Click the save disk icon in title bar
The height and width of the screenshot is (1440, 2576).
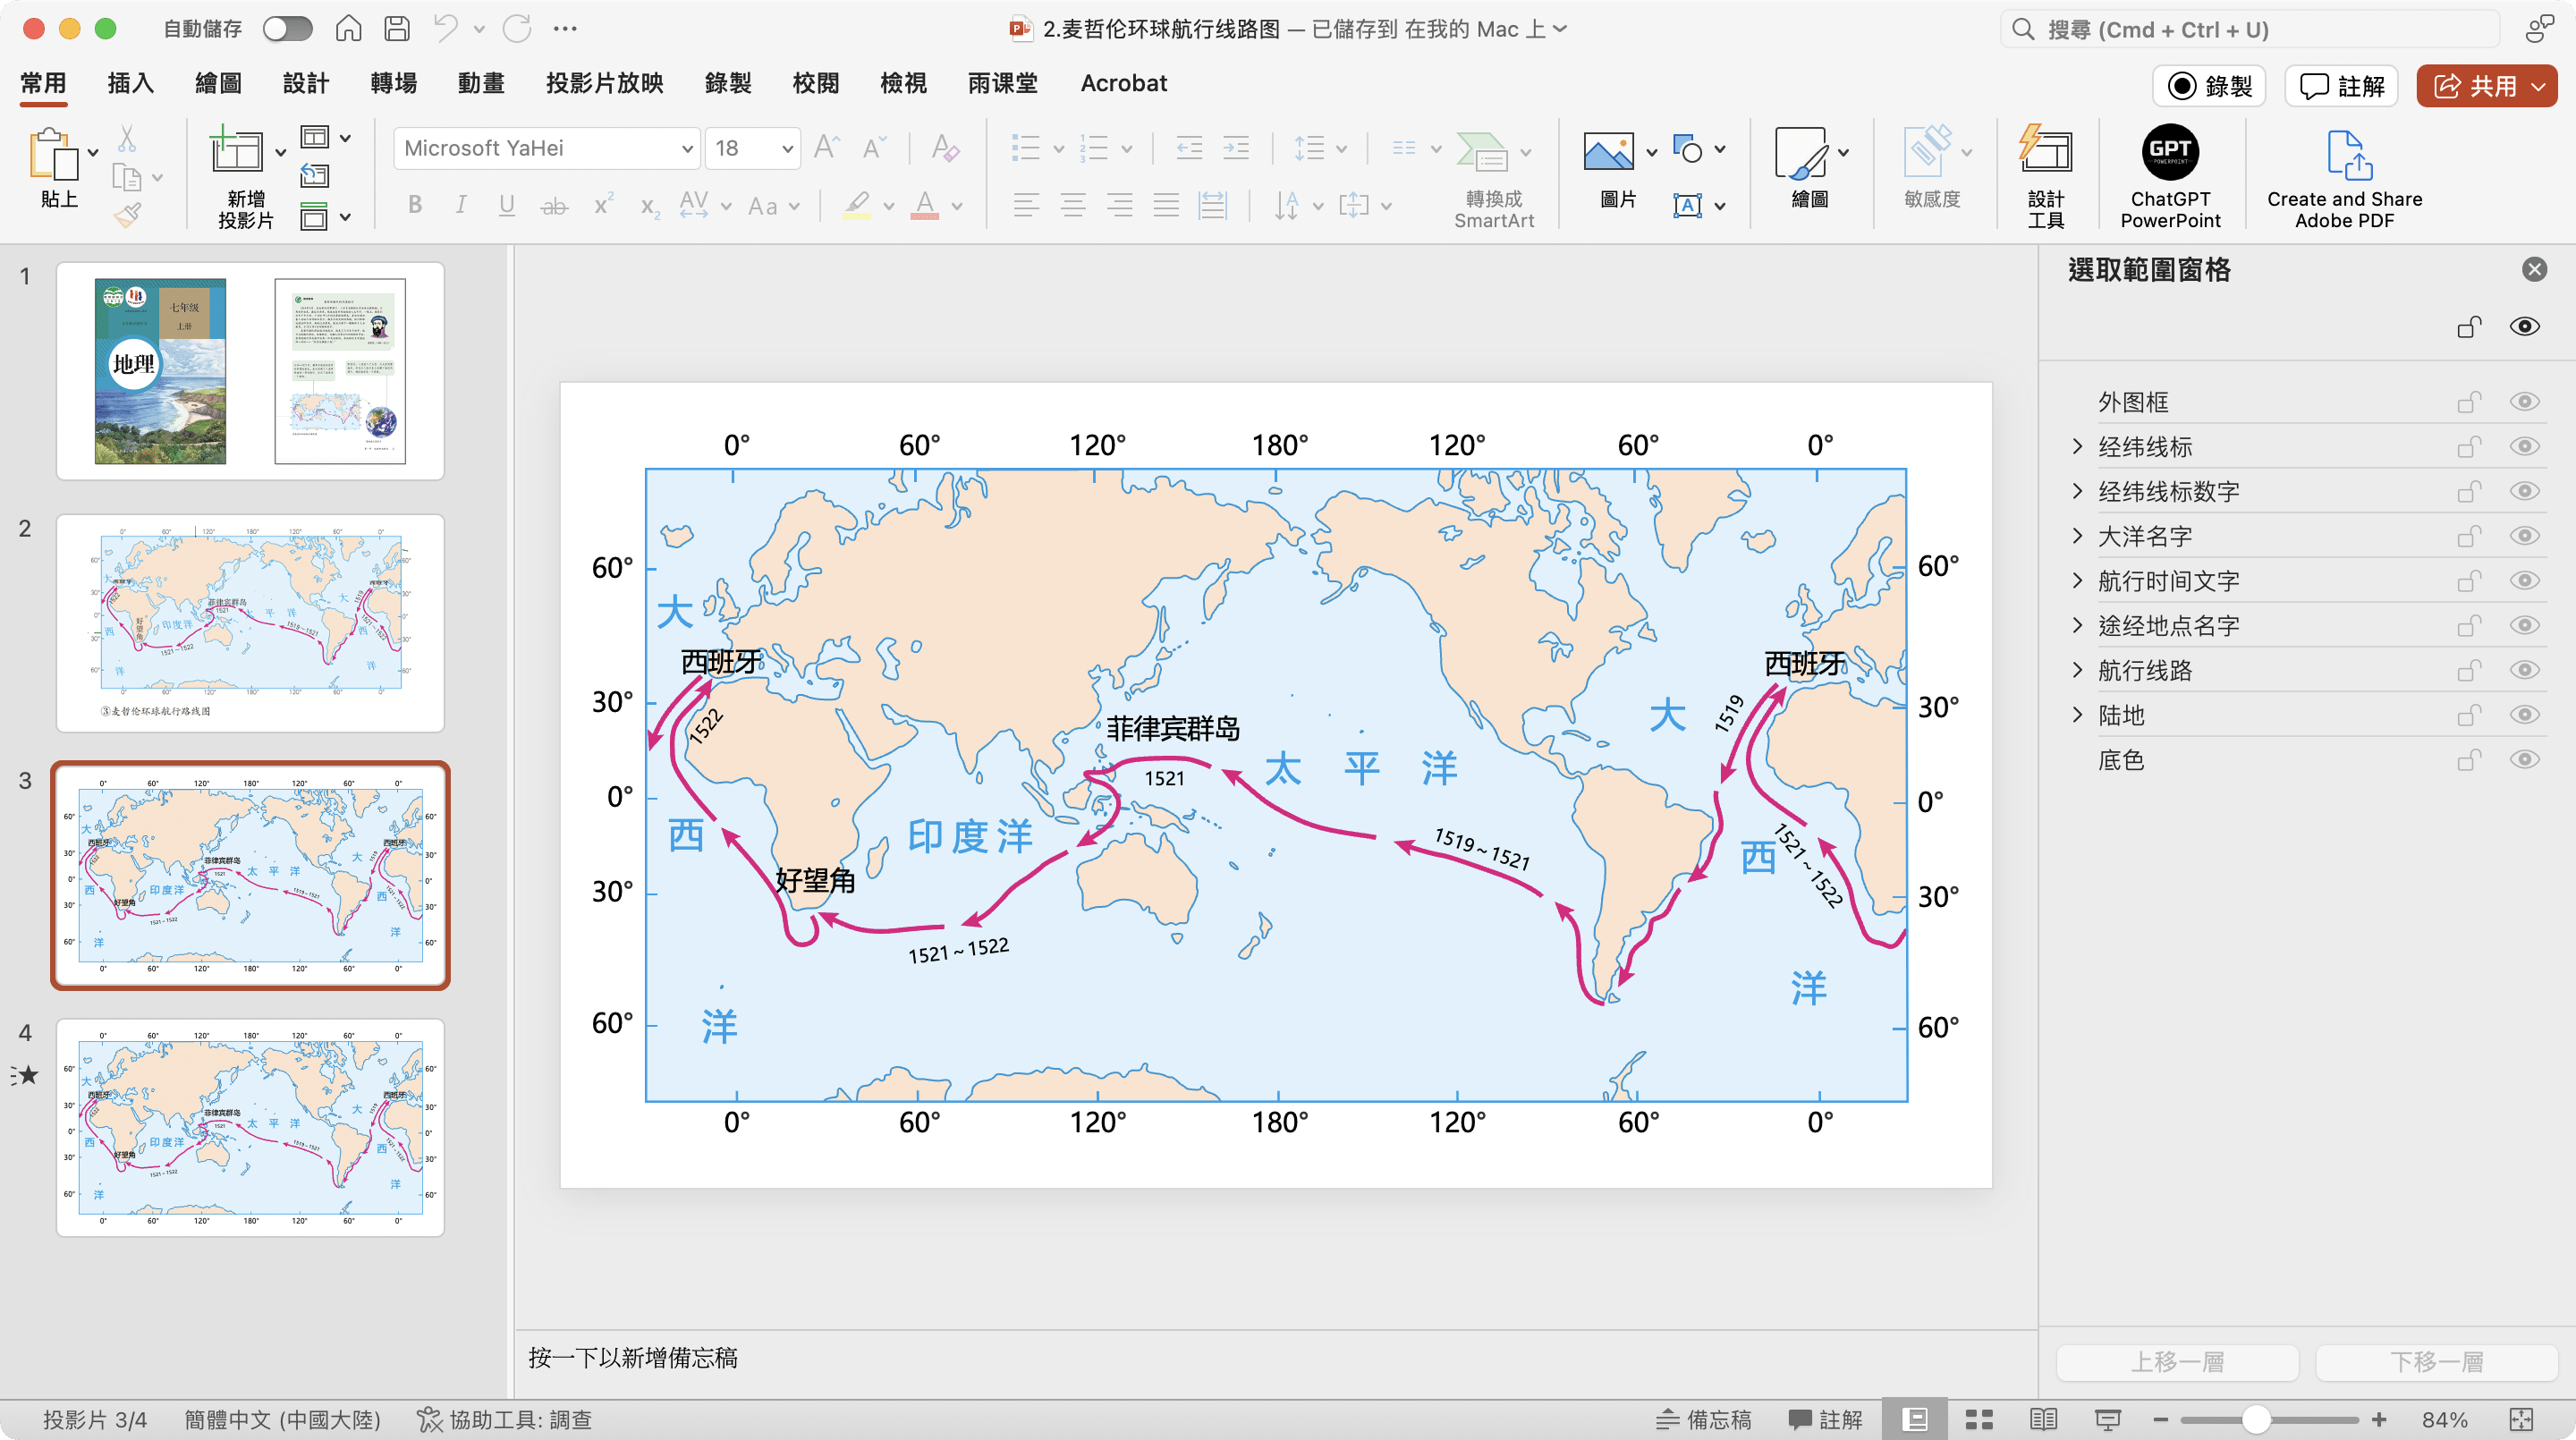point(397,29)
